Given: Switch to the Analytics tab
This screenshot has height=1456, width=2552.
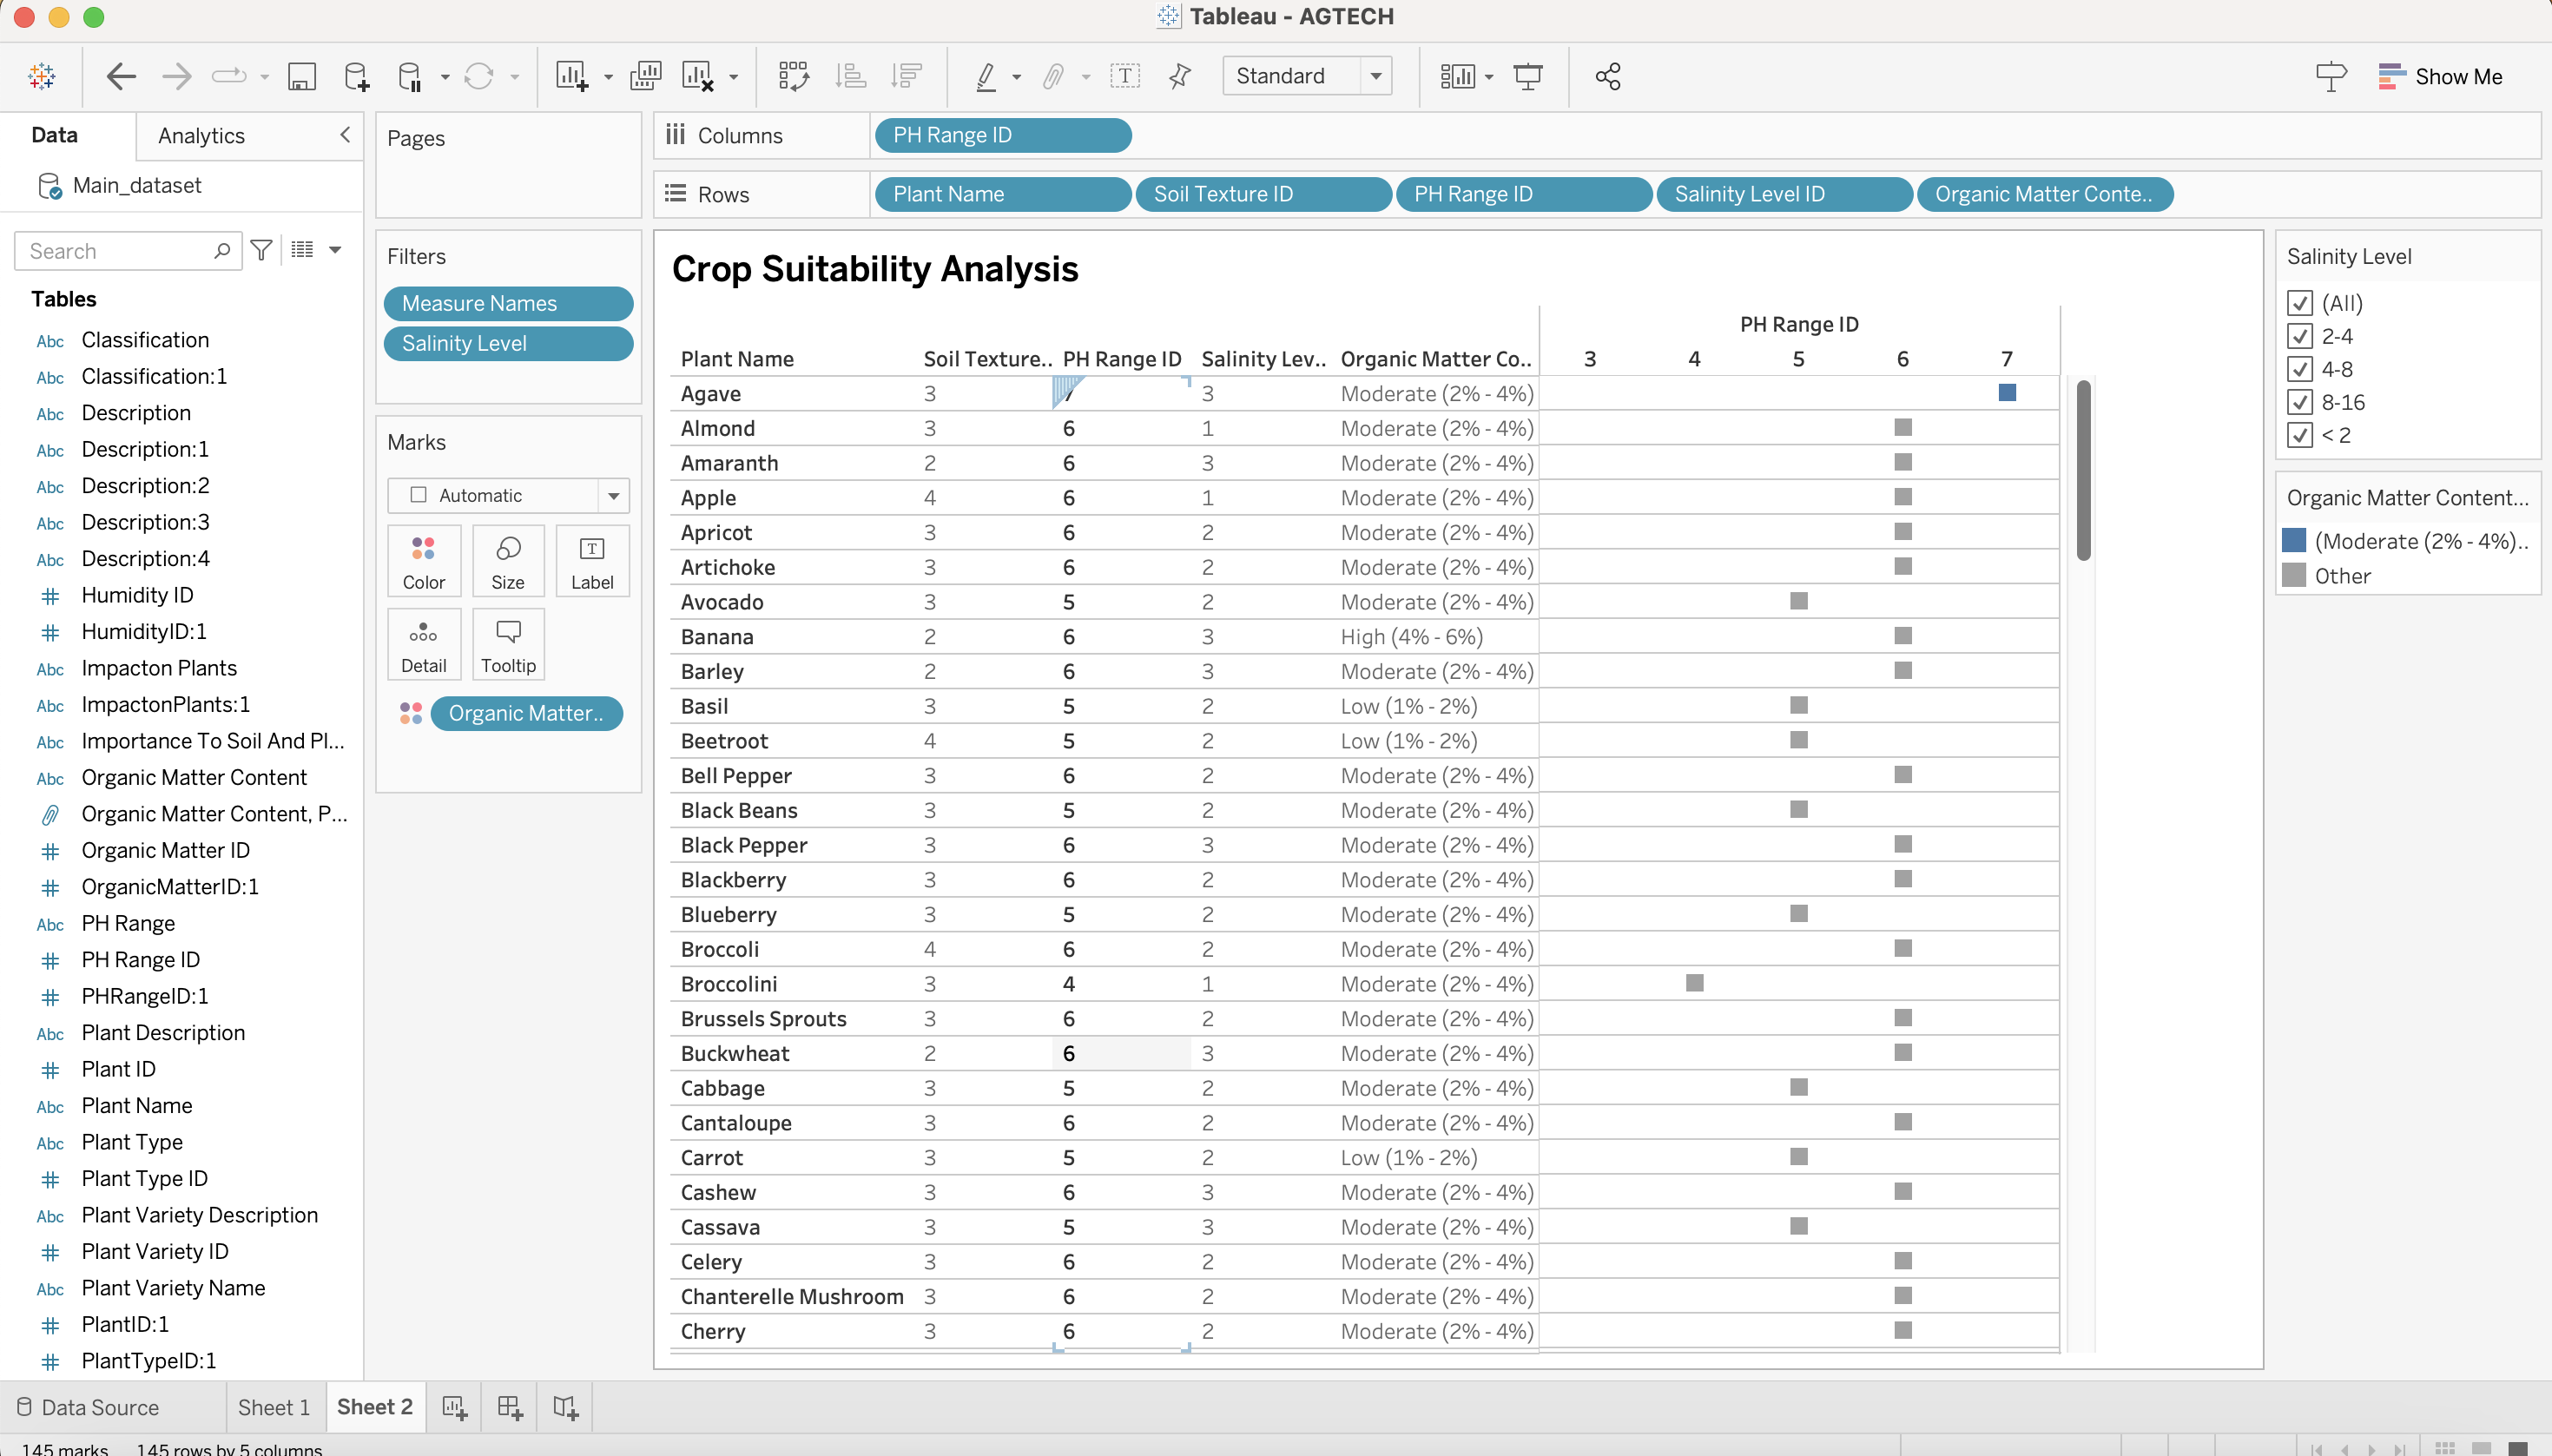Looking at the screenshot, I should tap(201, 135).
